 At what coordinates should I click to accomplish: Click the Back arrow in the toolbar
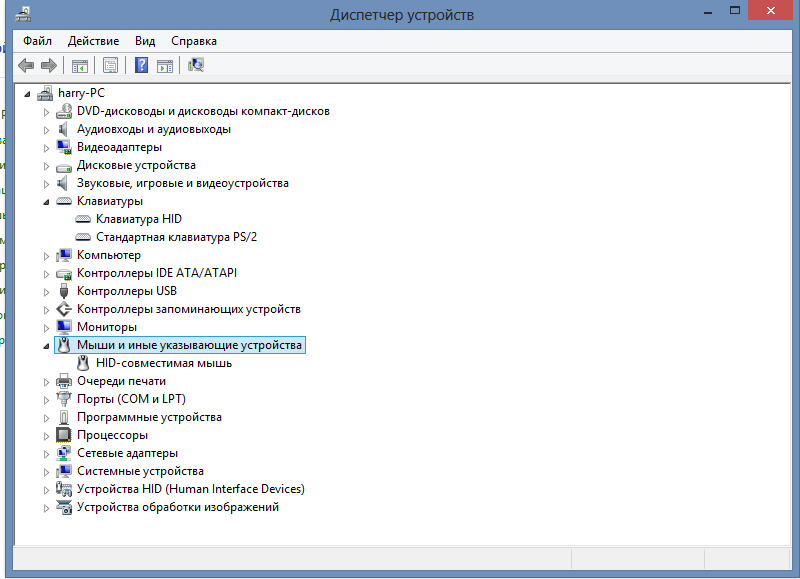point(26,66)
